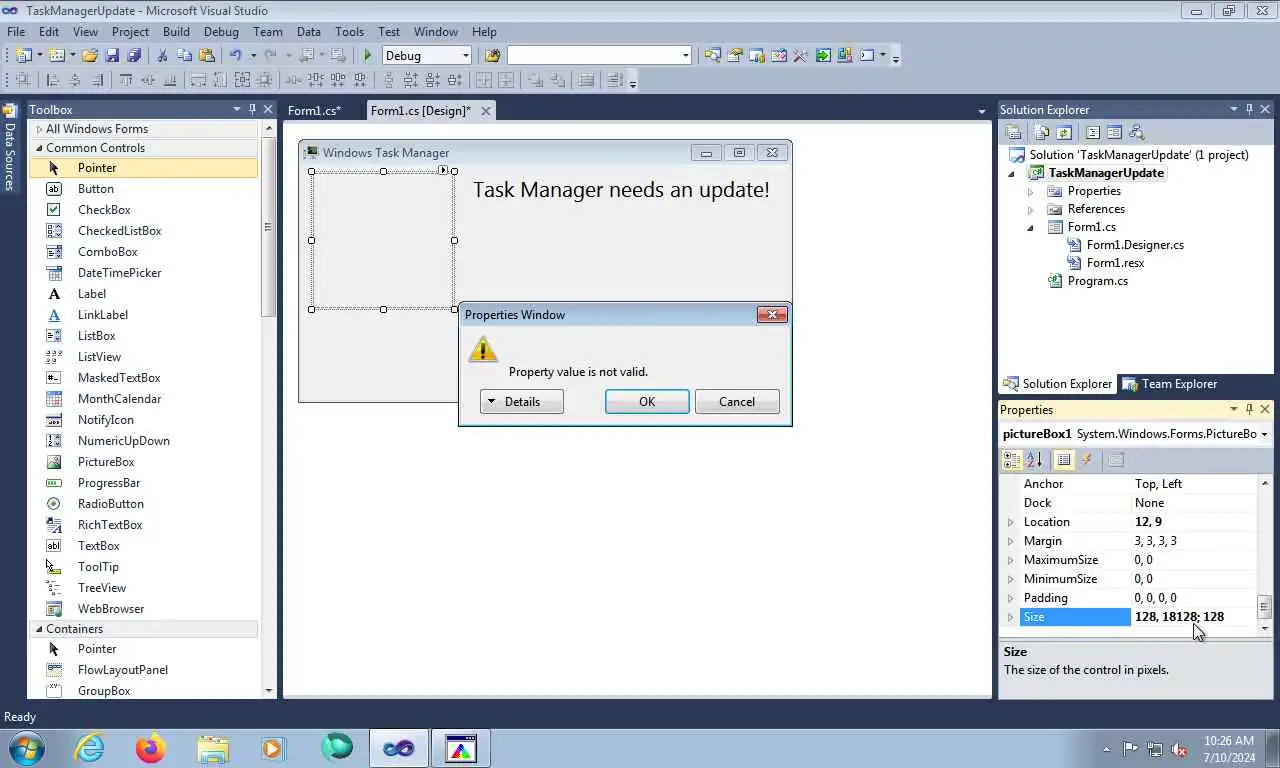The width and height of the screenshot is (1280, 768).
Task: Switch to the Form1.cs* code tab
Action: (314, 111)
